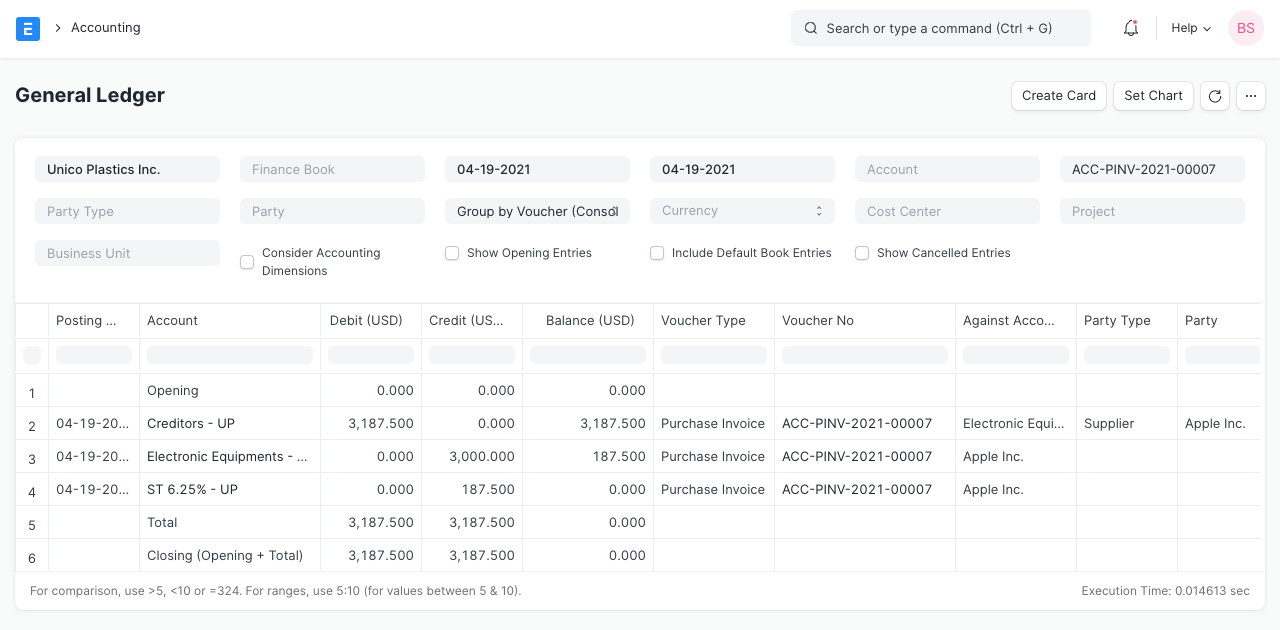1280x630 pixels.
Task: Enable Show Cancelled Entries
Action: [x=862, y=253]
